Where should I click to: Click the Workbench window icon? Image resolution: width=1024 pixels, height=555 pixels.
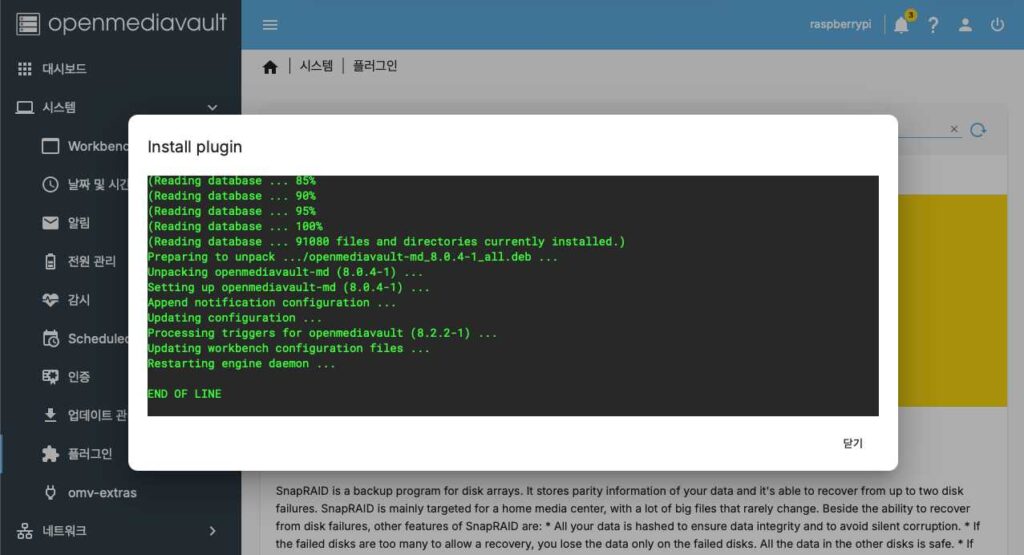pos(50,146)
